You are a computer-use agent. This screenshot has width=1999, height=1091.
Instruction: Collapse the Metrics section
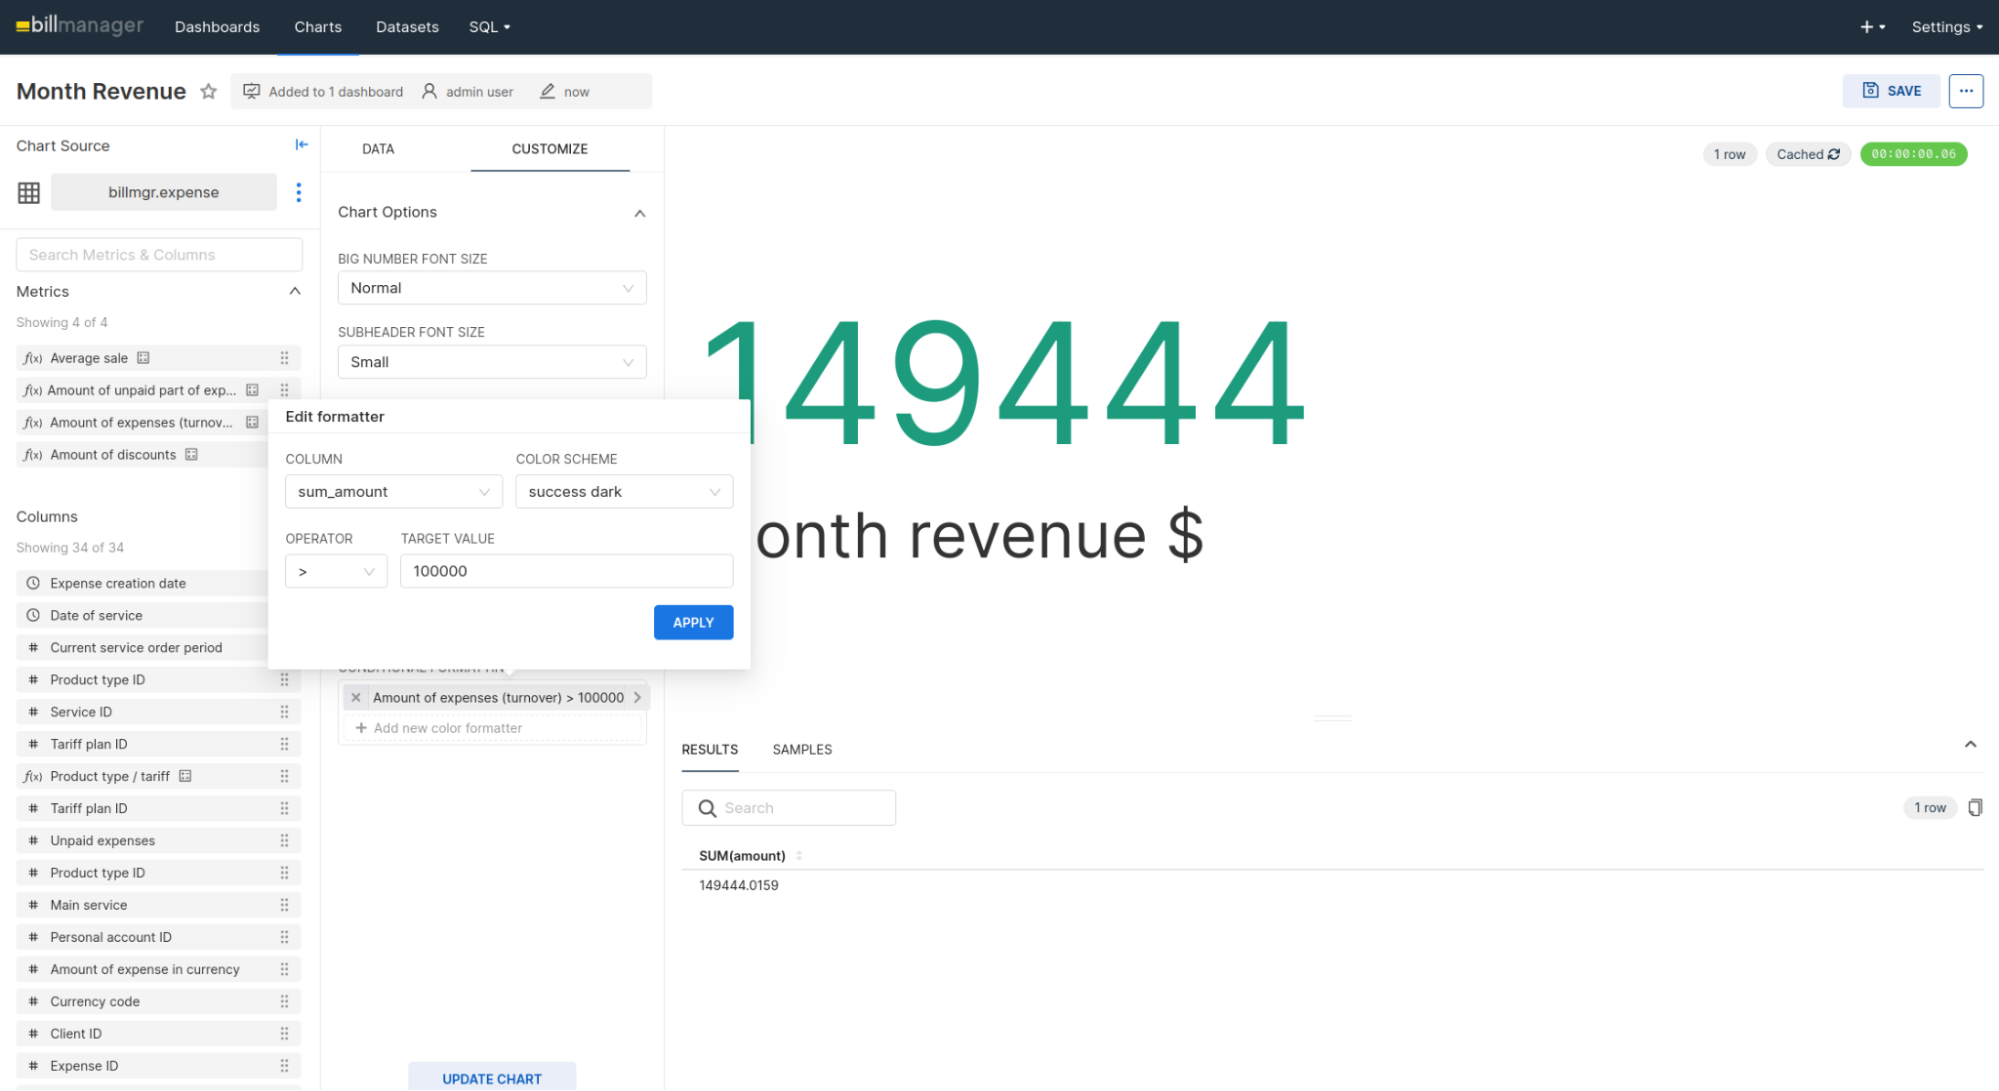(x=295, y=291)
